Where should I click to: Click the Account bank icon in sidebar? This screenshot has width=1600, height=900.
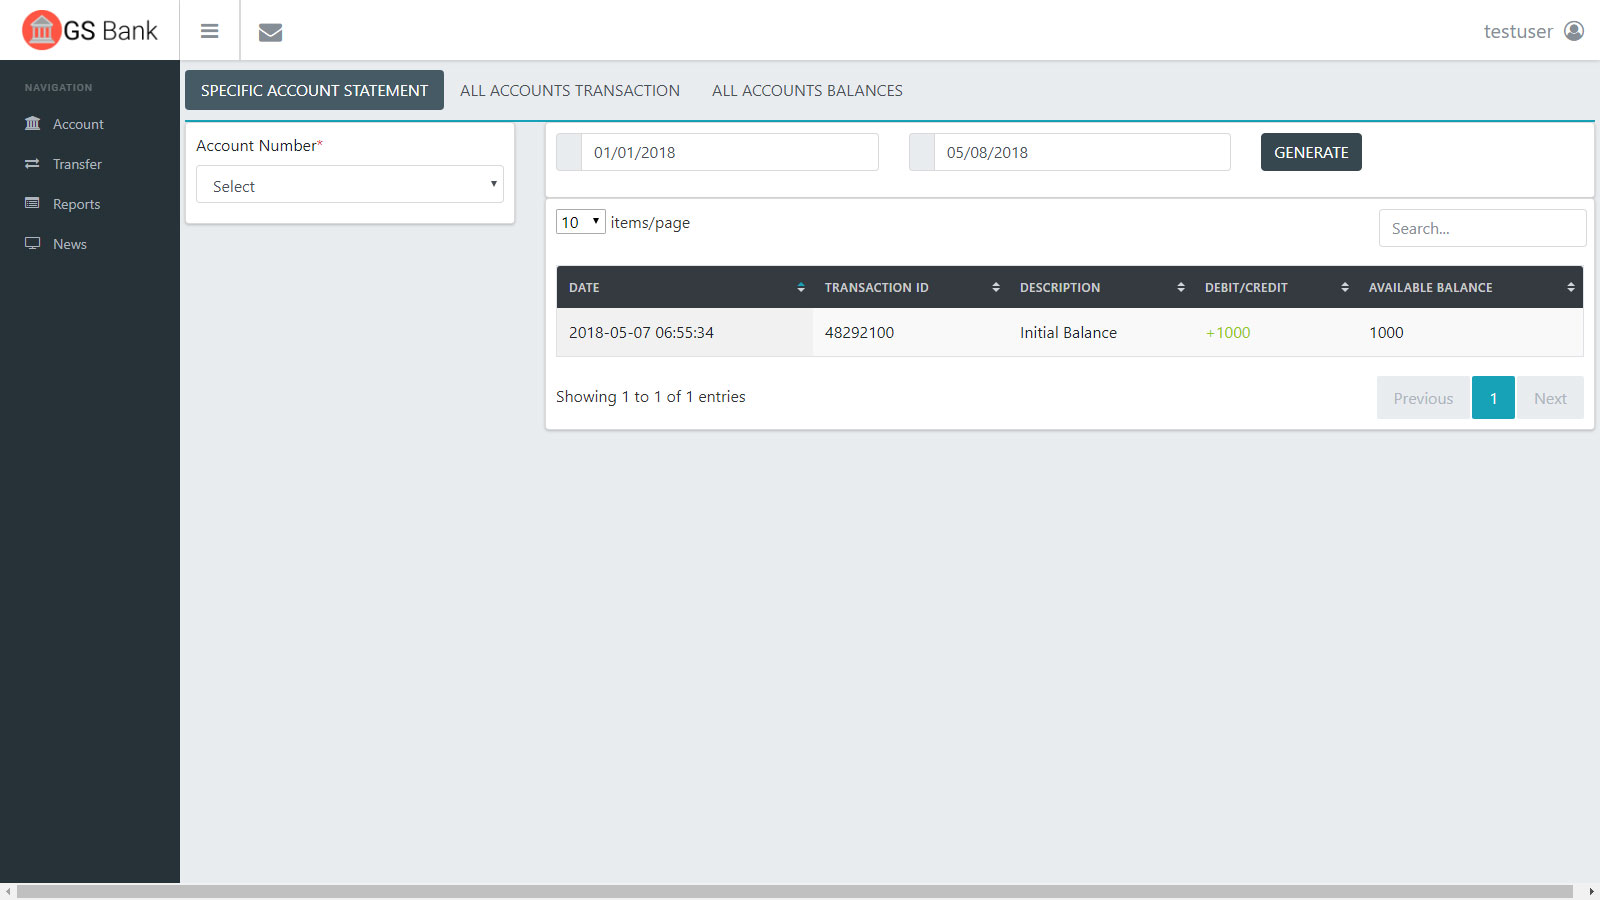(33, 124)
